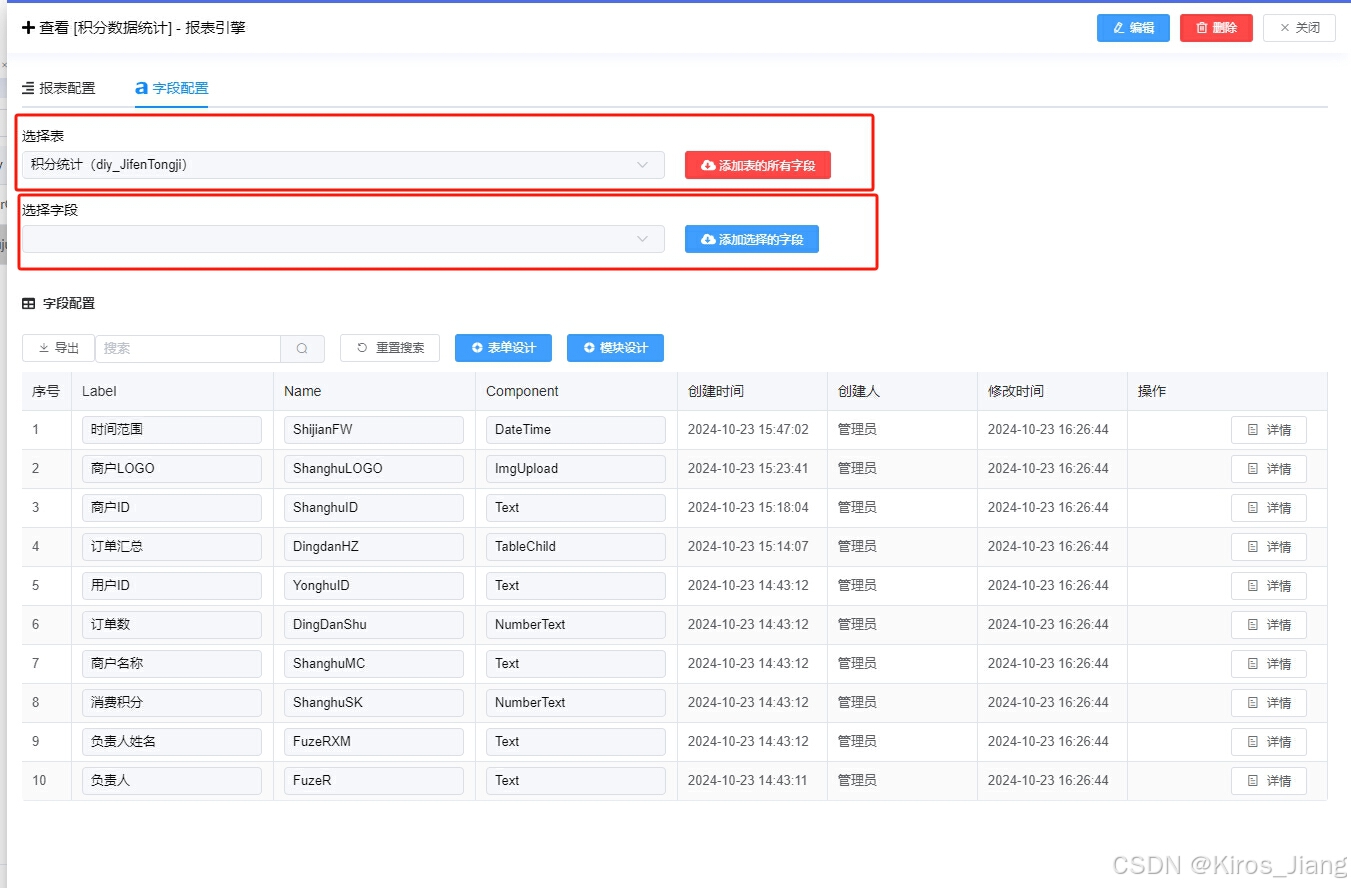Click the Label field containing 商户LOGO

(172, 469)
